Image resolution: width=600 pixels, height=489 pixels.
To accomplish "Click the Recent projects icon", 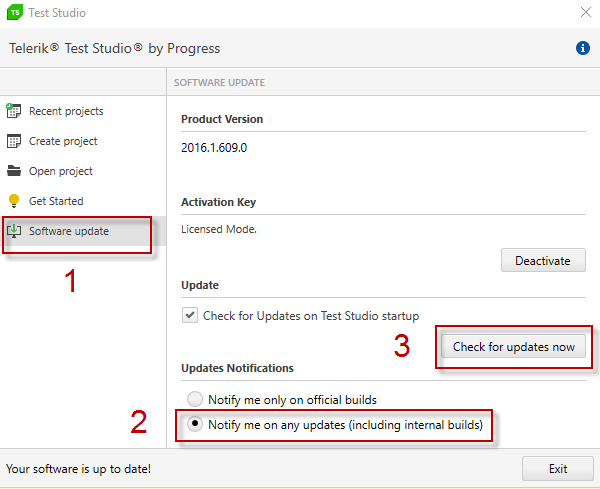I will pos(14,111).
